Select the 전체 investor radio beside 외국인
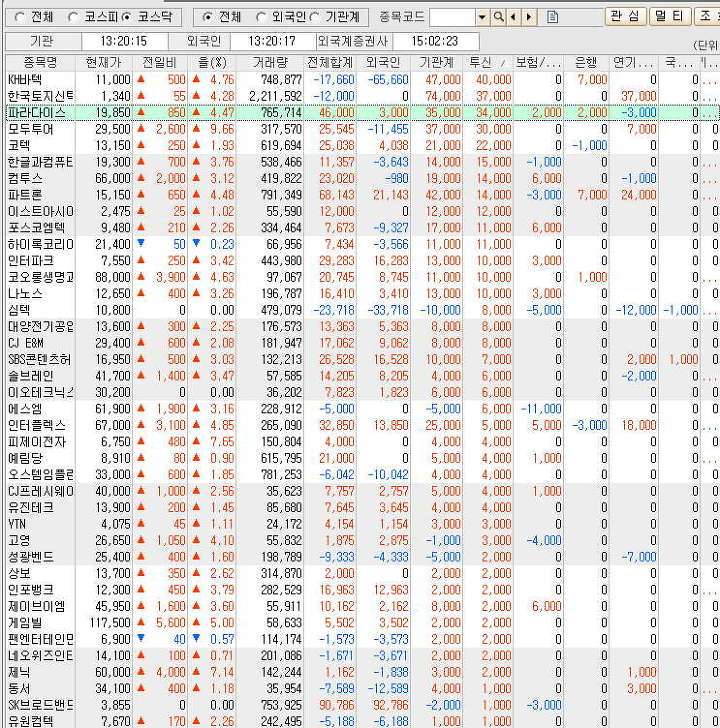720x728 pixels. [208, 17]
